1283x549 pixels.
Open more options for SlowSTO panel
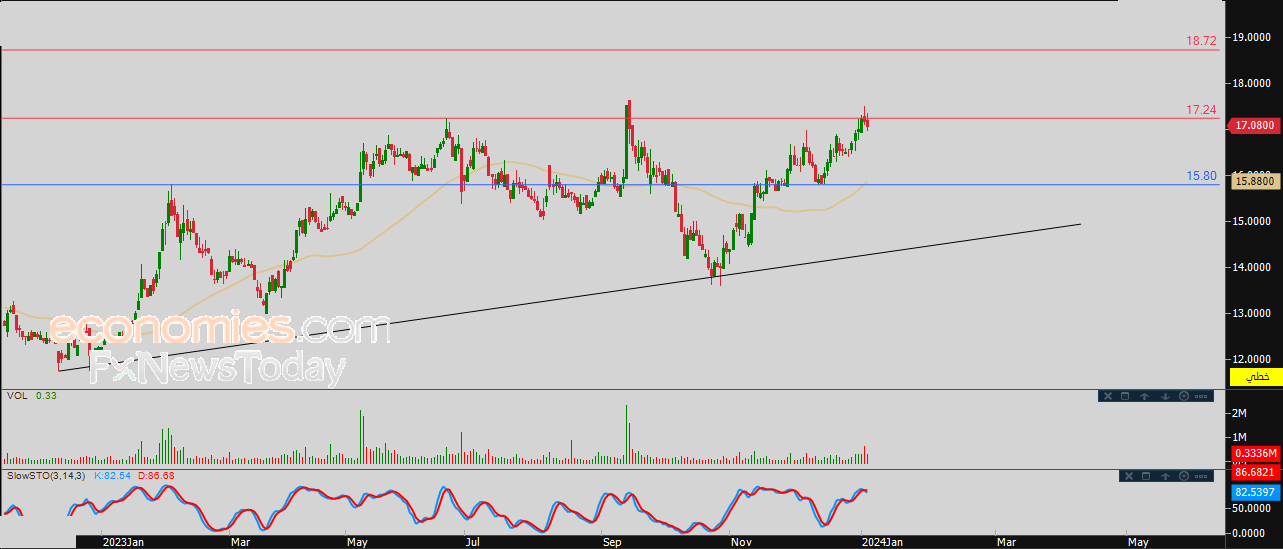coord(1201,476)
